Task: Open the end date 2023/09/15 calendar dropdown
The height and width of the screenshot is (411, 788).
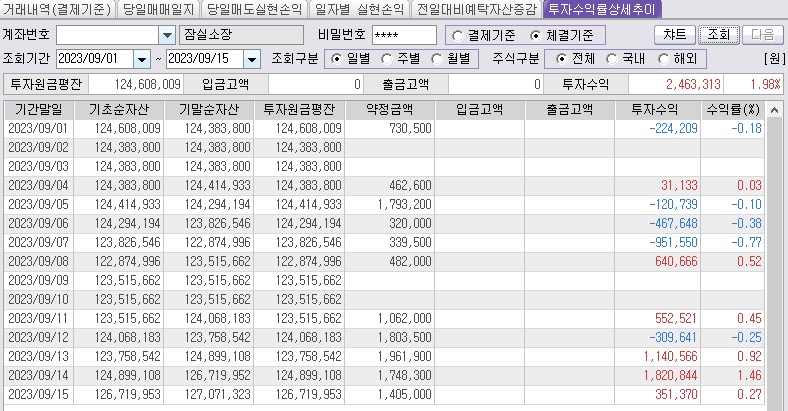Action: pos(251,59)
